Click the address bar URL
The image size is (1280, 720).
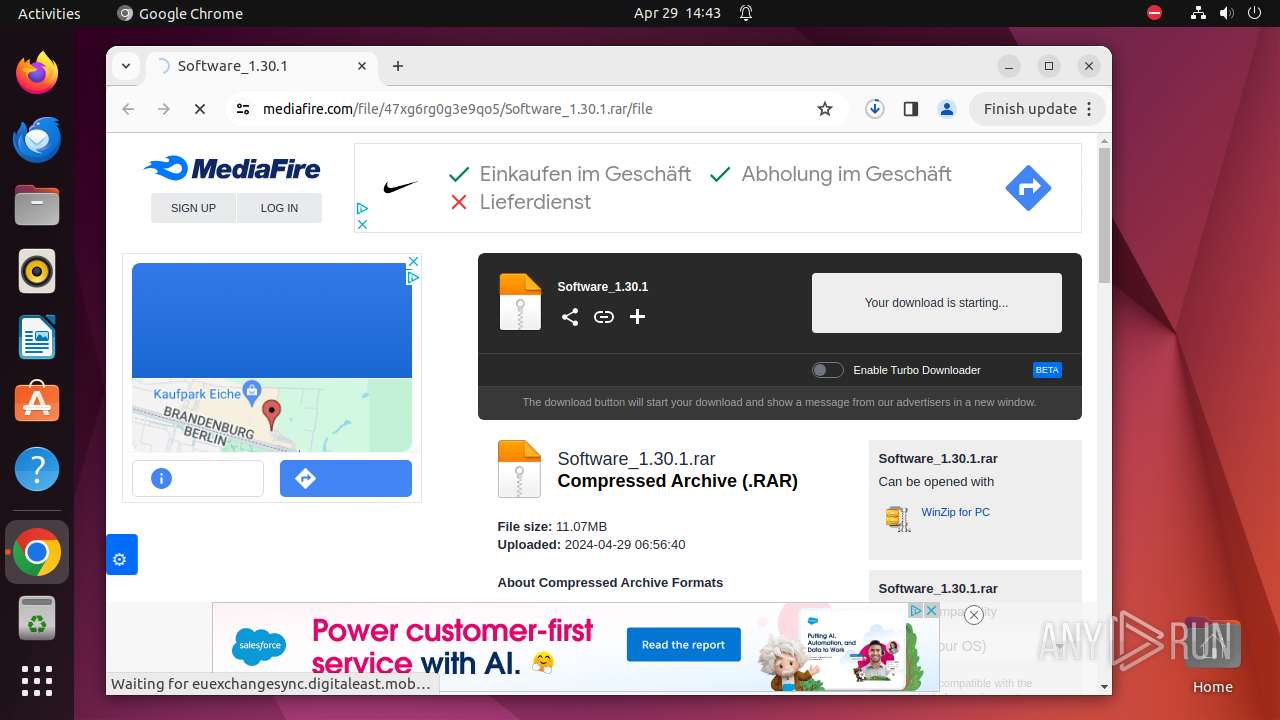[457, 109]
